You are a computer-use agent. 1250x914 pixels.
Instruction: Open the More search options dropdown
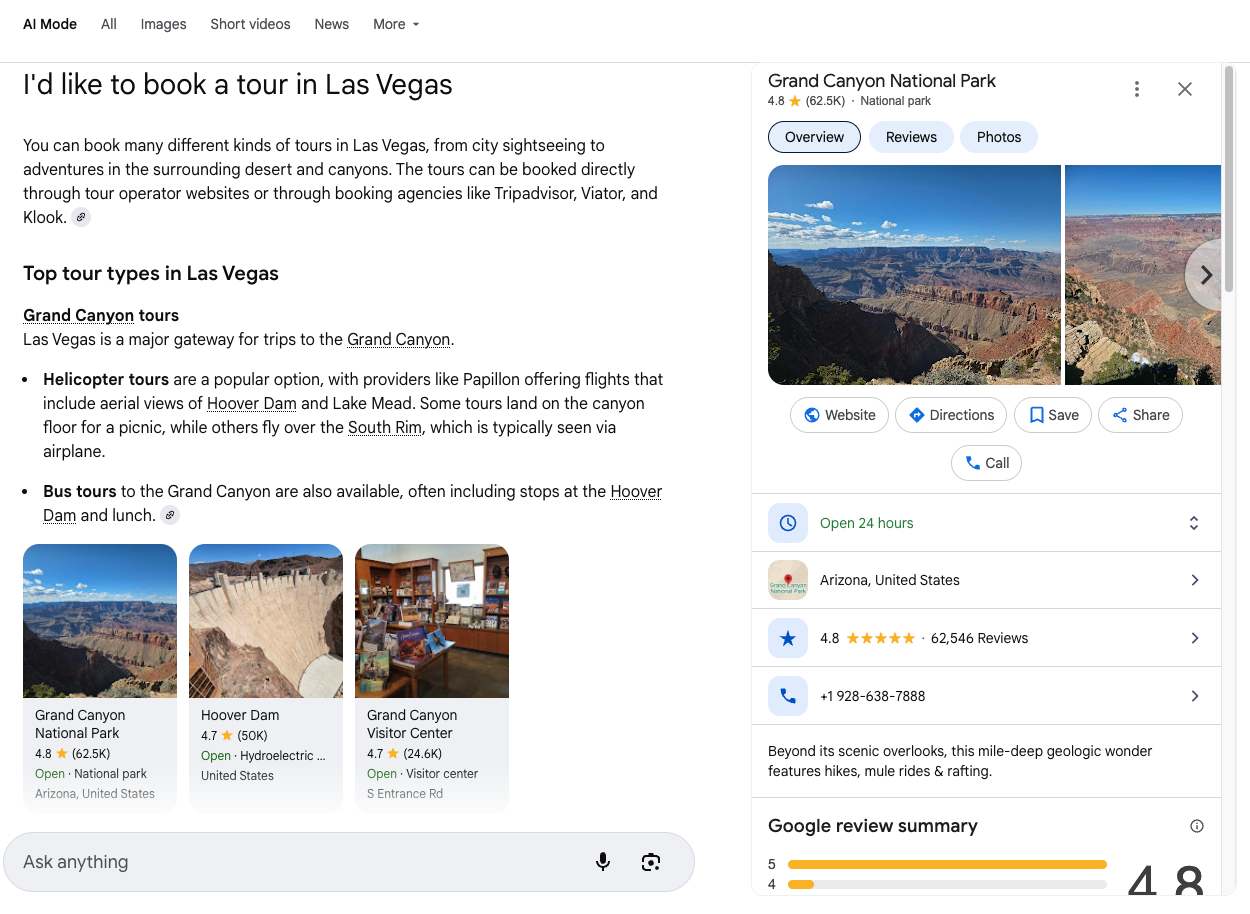coord(396,24)
